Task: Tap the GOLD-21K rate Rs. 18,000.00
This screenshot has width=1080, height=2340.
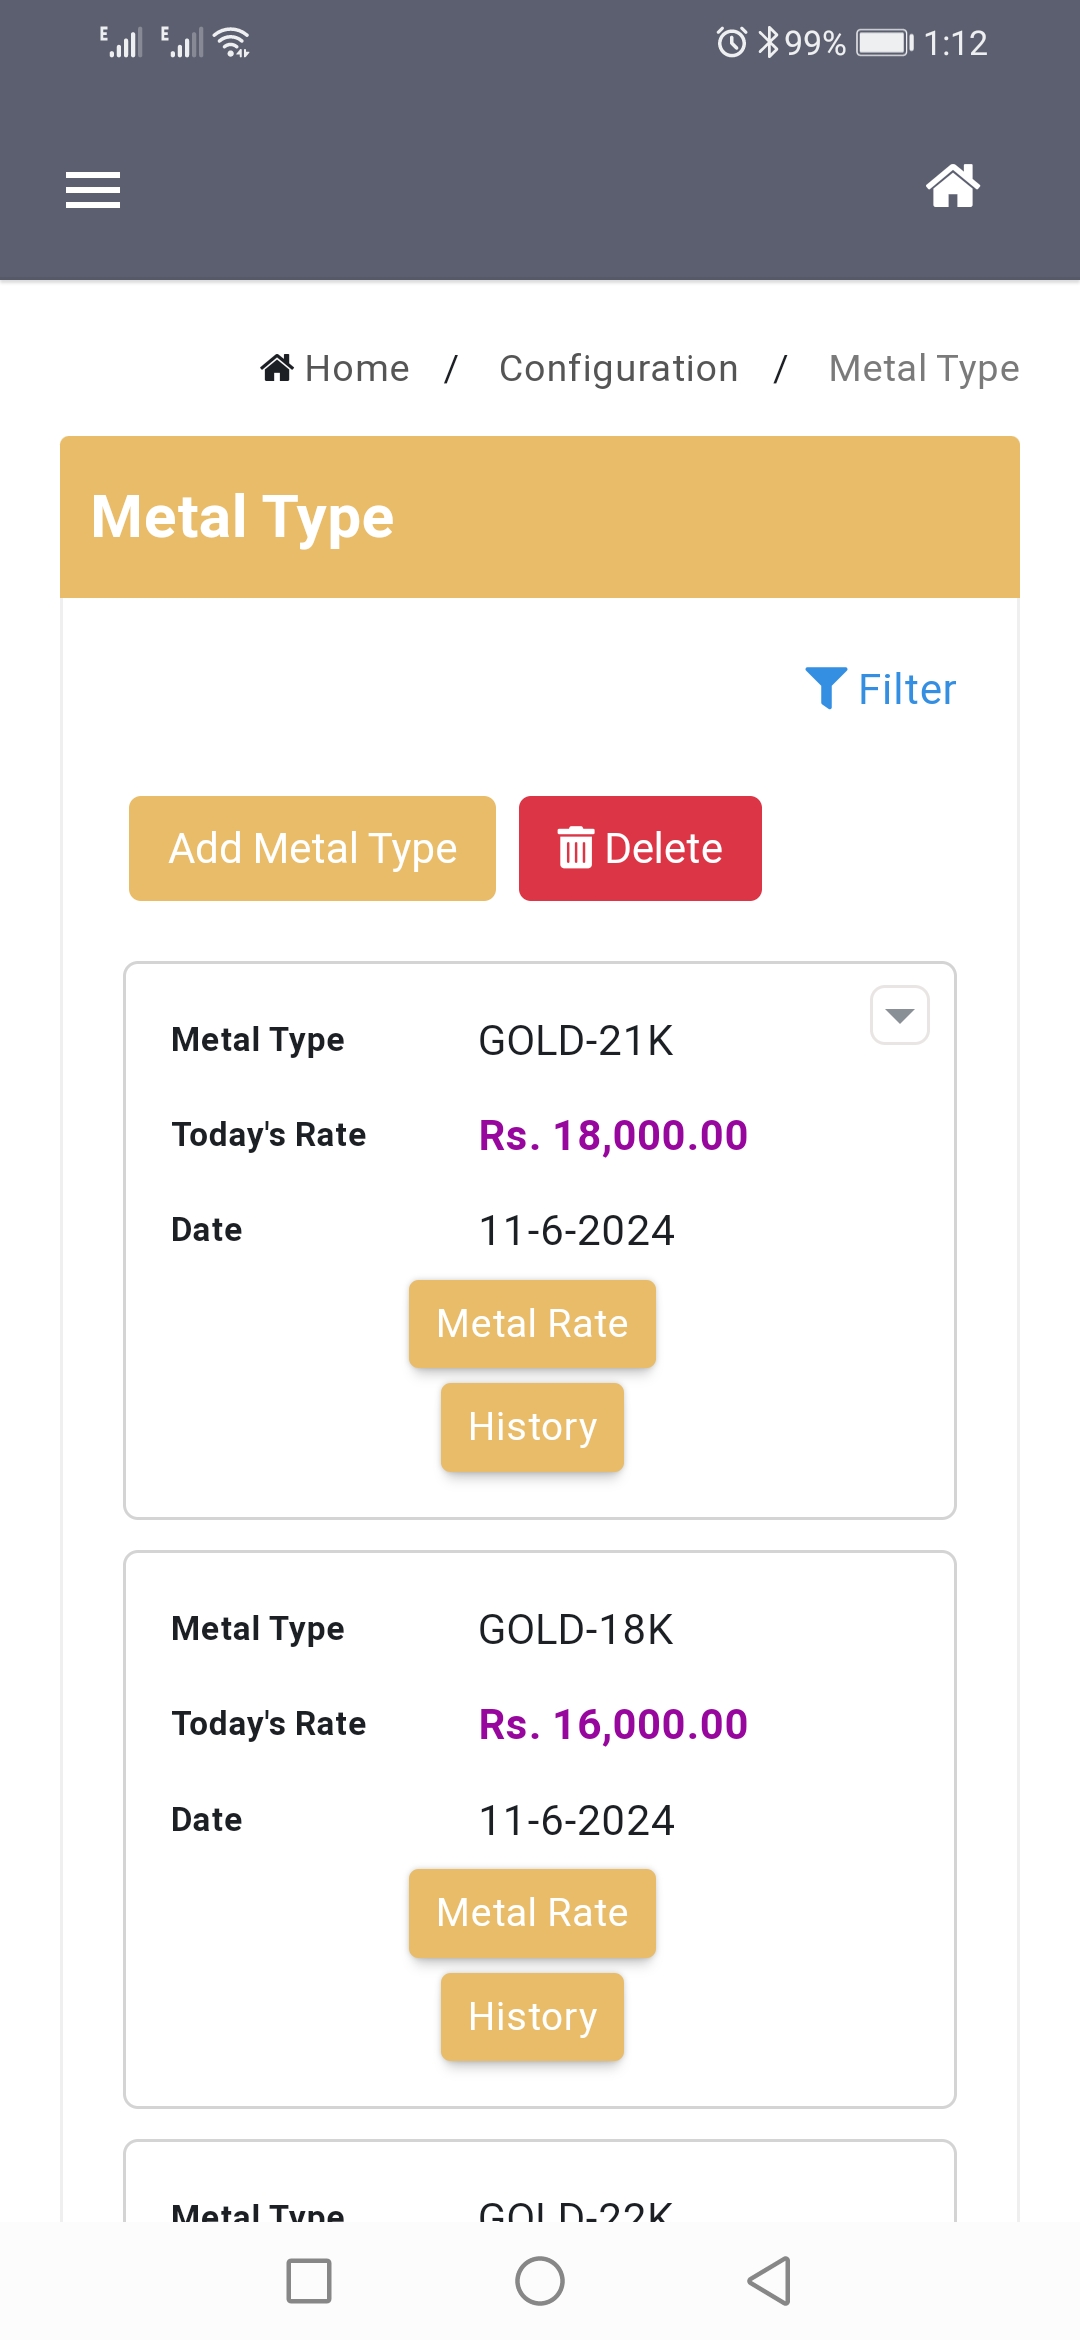Action: pyautogui.click(x=613, y=1136)
